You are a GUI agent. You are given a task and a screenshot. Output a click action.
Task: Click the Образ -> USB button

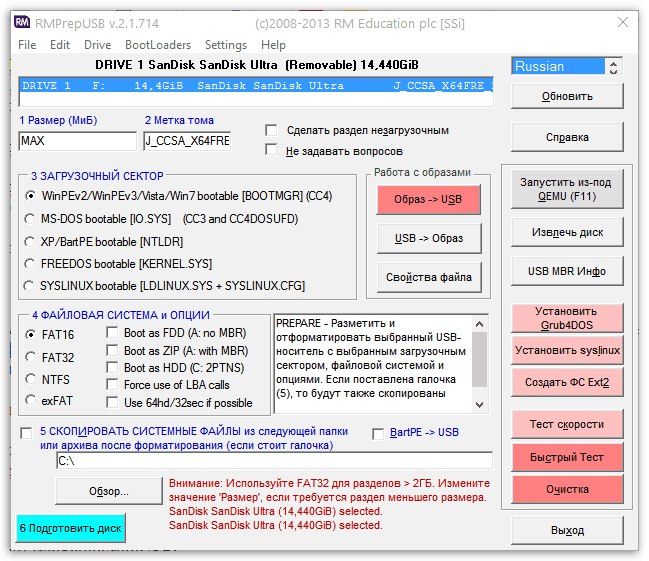pyautogui.click(x=428, y=200)
